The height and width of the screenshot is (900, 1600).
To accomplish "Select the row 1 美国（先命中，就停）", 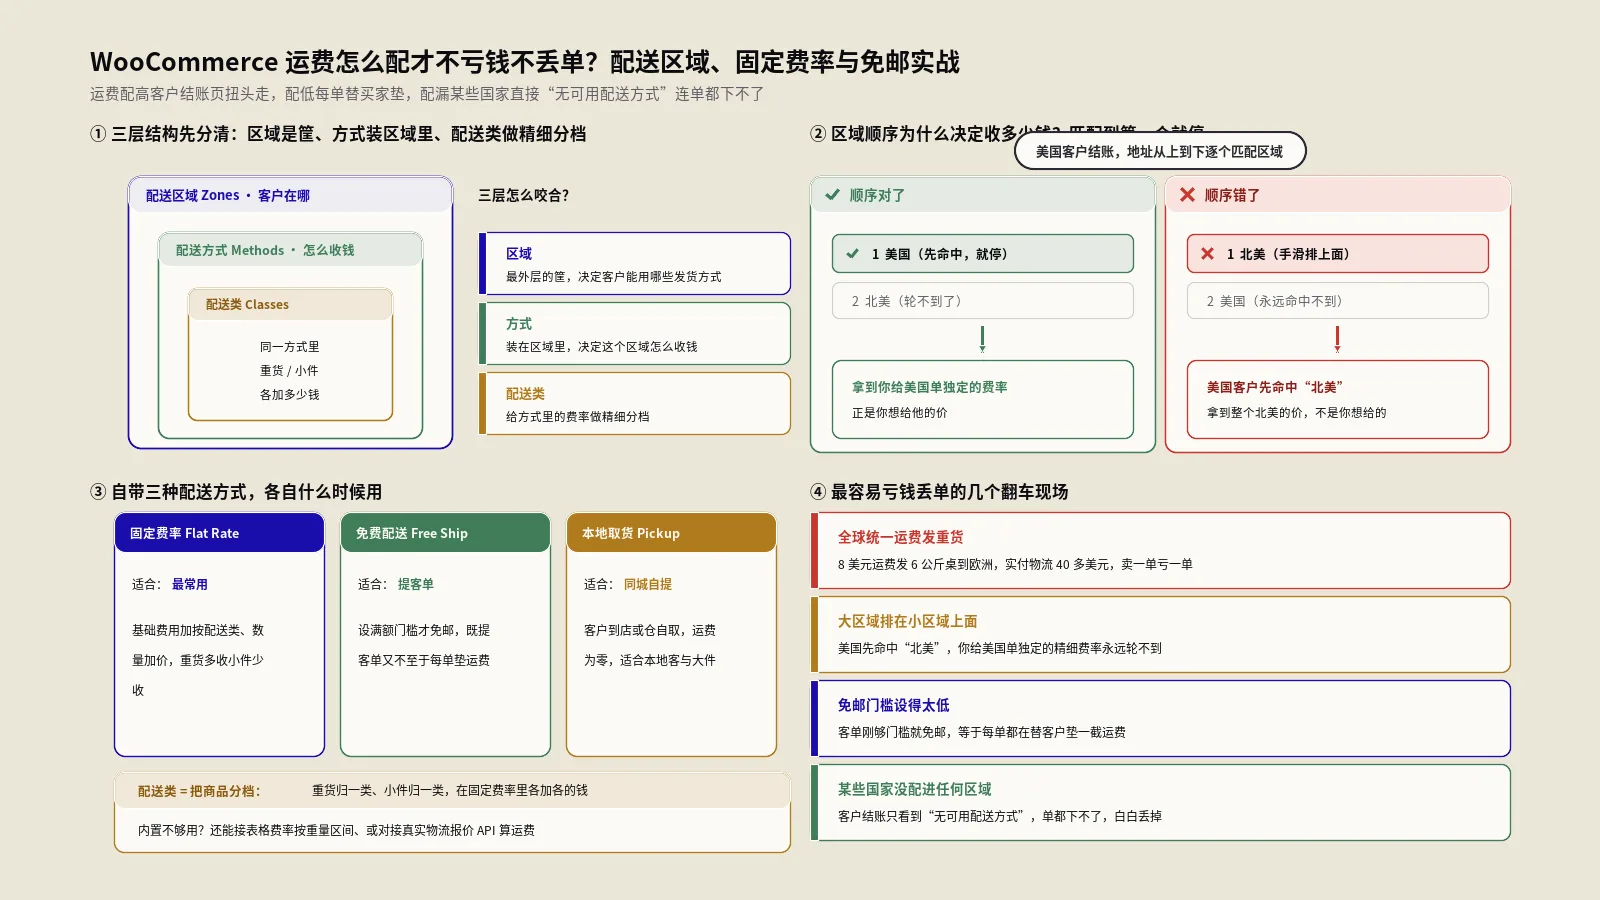I will pyautogui.click(x=982, y=254).
